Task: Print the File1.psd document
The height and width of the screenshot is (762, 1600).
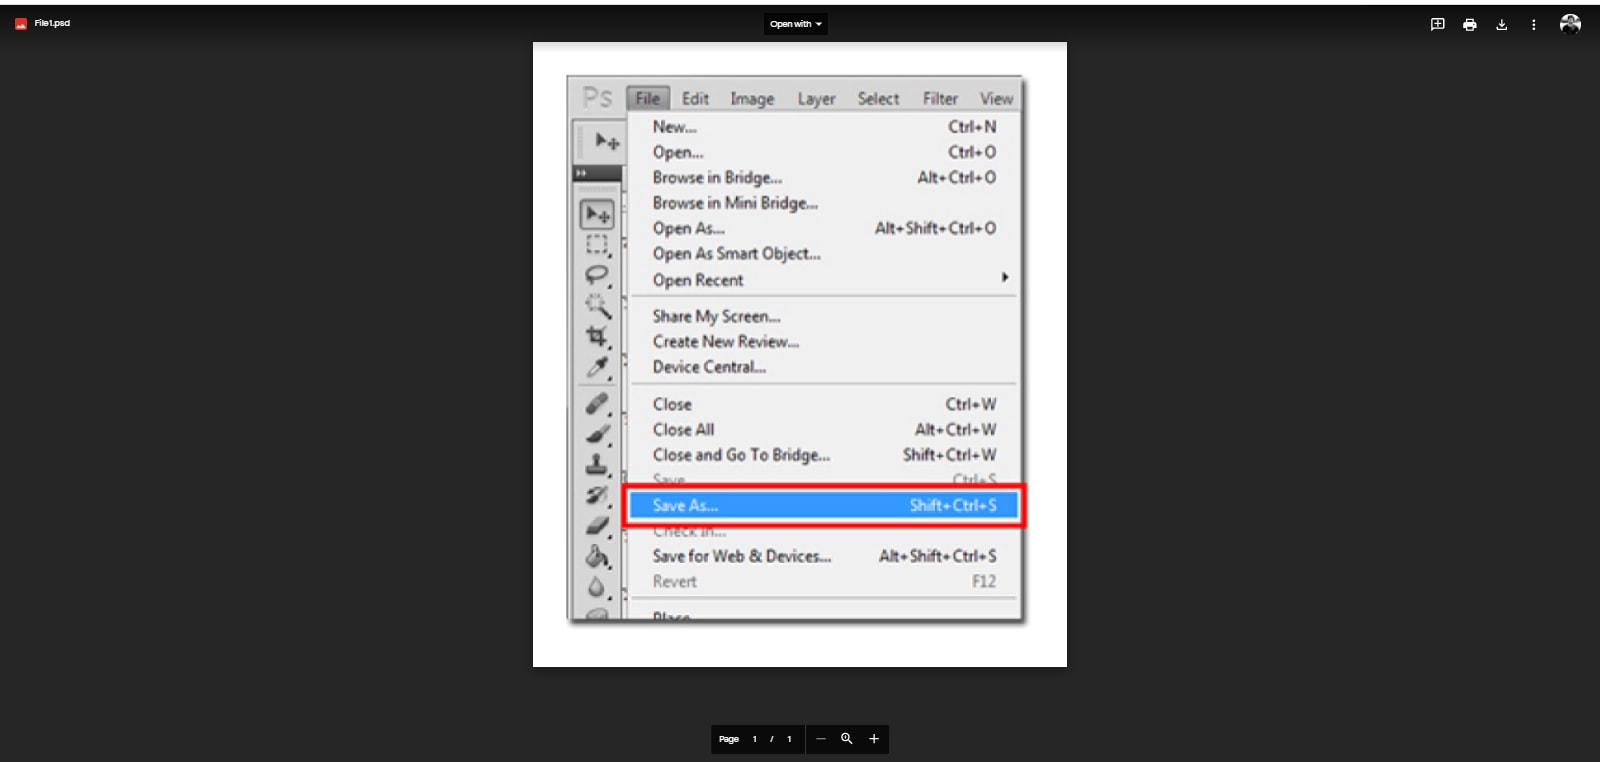Action: (1469, 24)
